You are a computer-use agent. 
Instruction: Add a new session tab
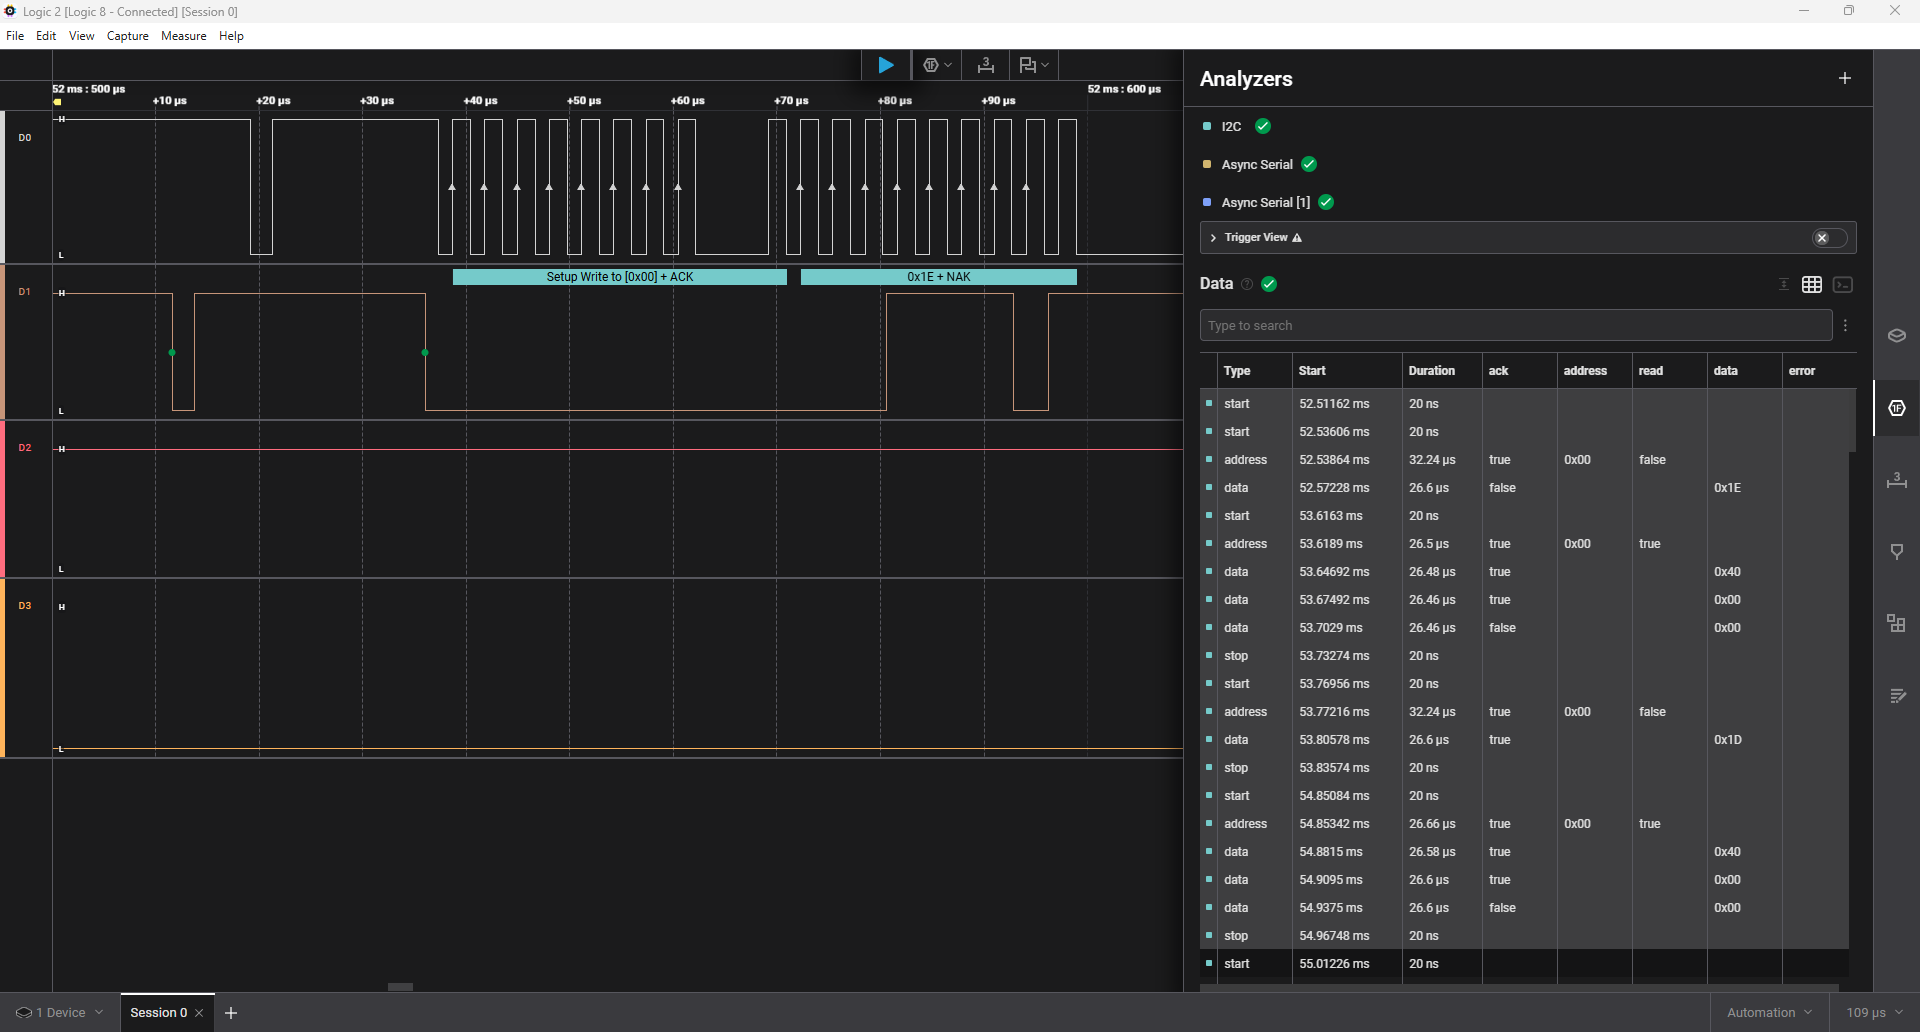[x=231, y=1013]
